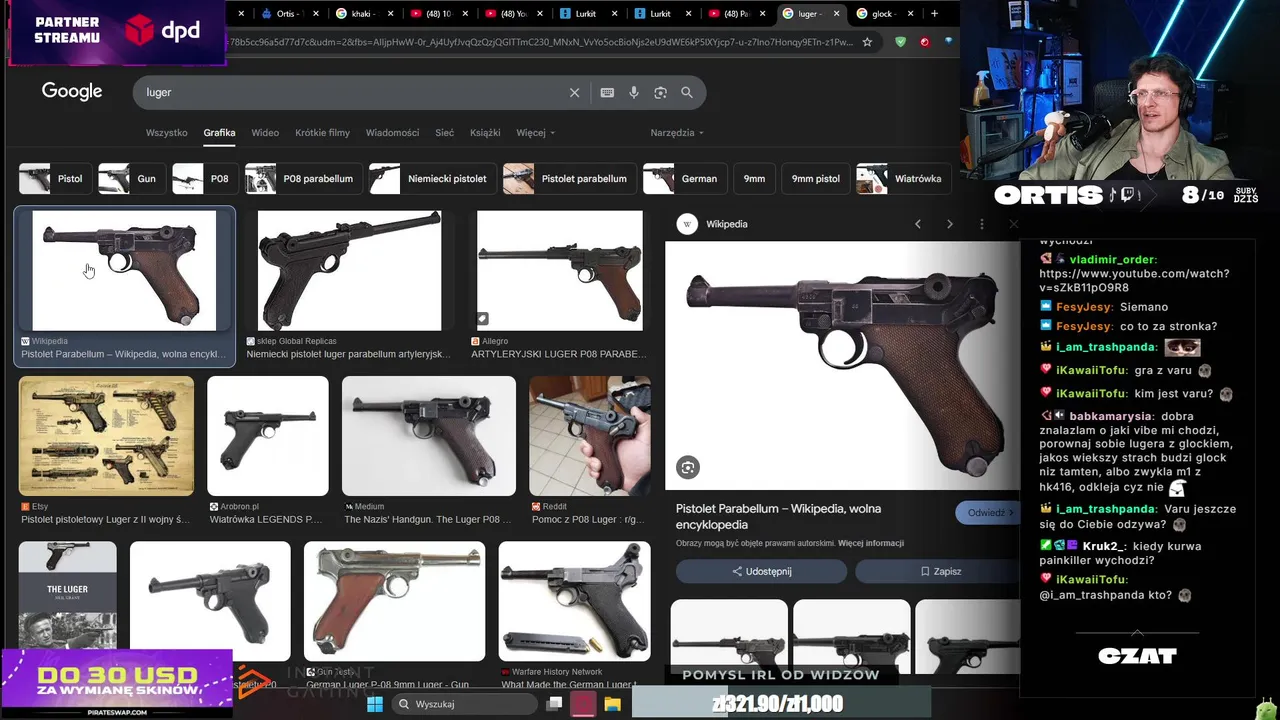Screen dimensions: 1280x720
Task: Select the Etsy luger diagram thumbnail
Action: [x=106, y=436]
